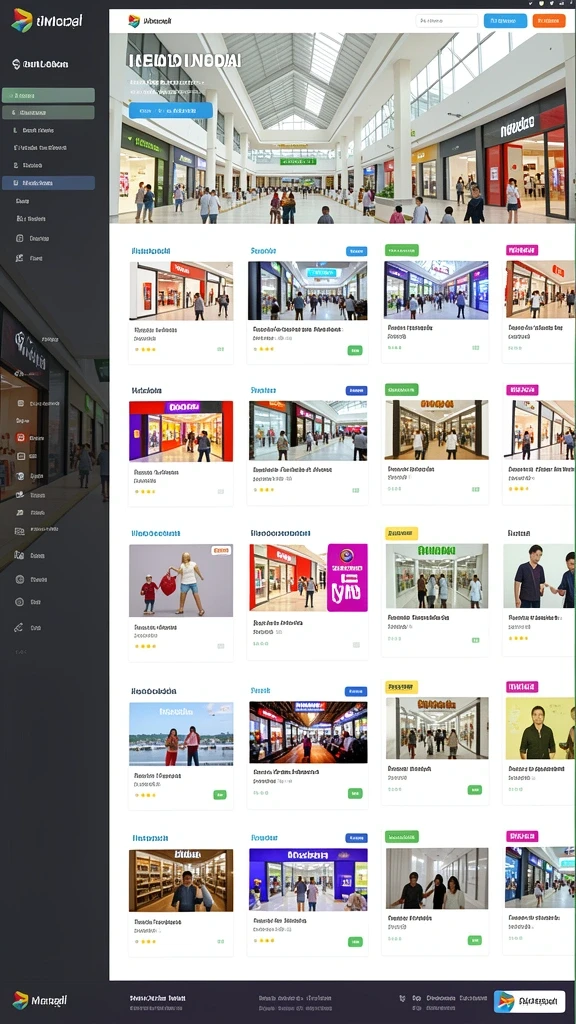Click the colorful logo in the white header bar
This screenshot has width=576, height=1024.
click(134, 21)
